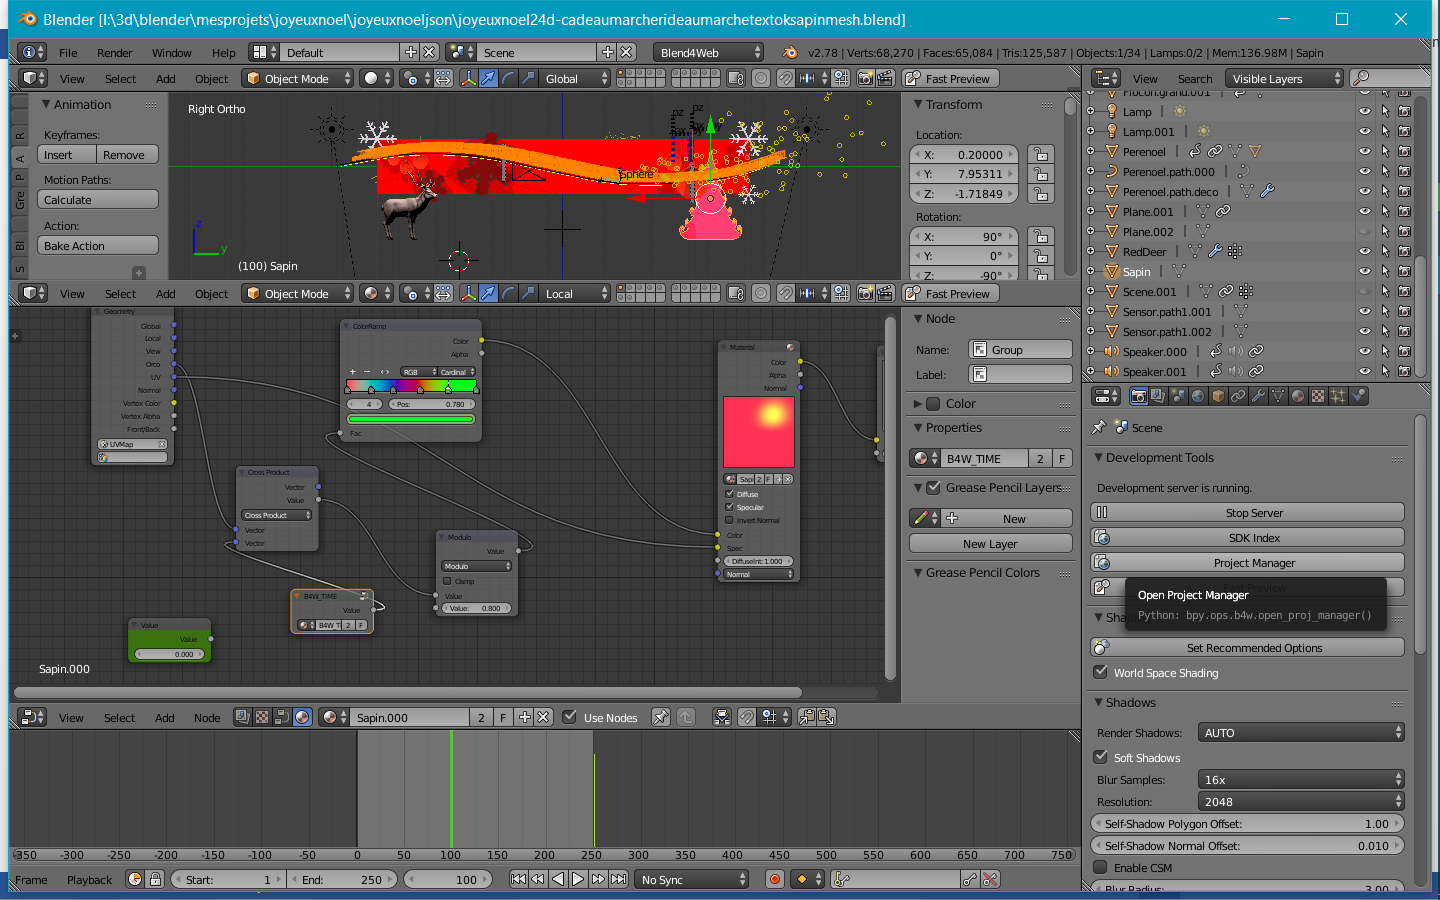Hide the Lamp object in viewport
The image size is (1440, 900).
tap(1365, 111)
